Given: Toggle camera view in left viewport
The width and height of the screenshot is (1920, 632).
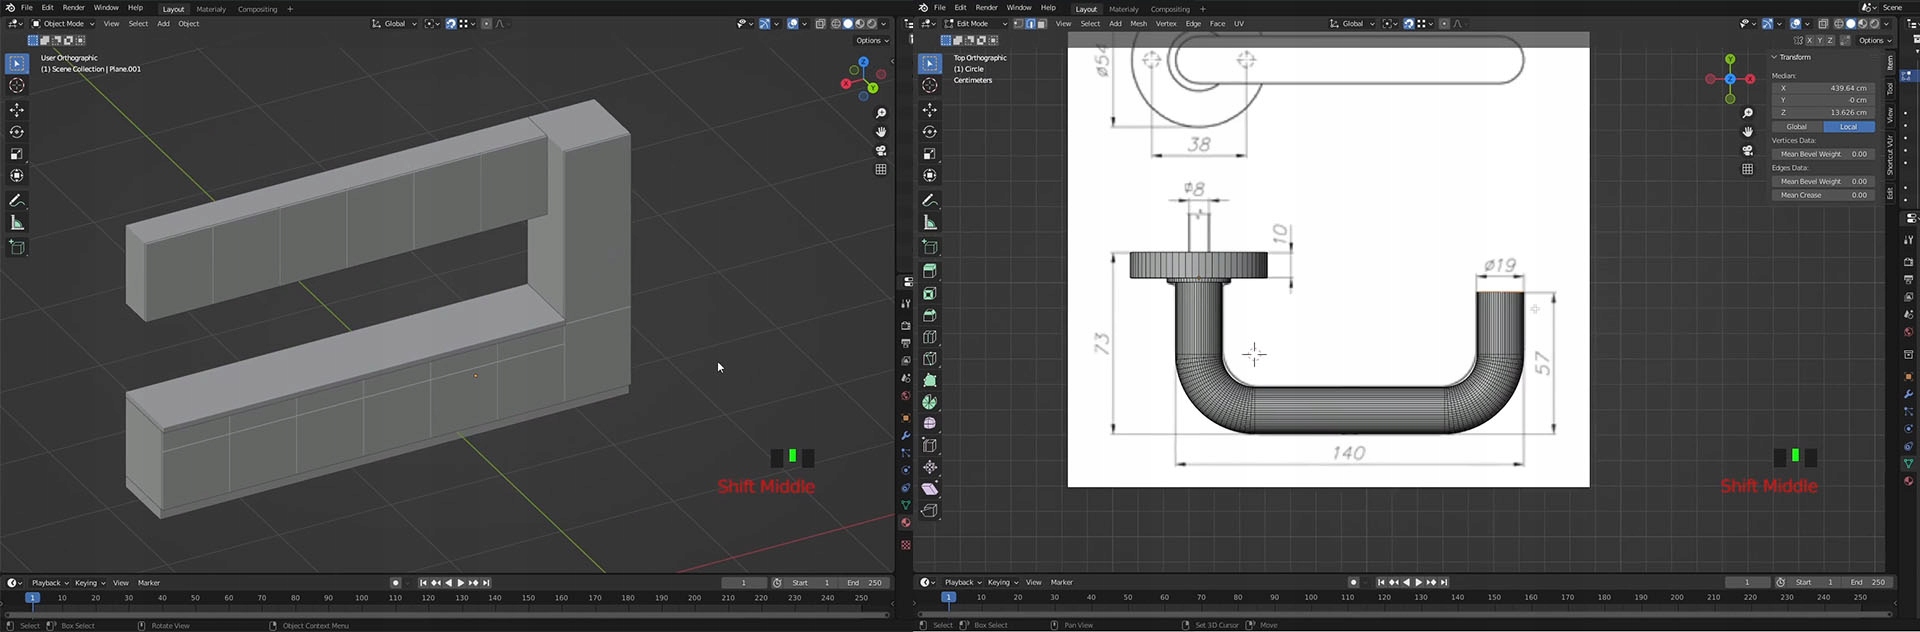Looking at the screenshot, I should coord(881,151).
